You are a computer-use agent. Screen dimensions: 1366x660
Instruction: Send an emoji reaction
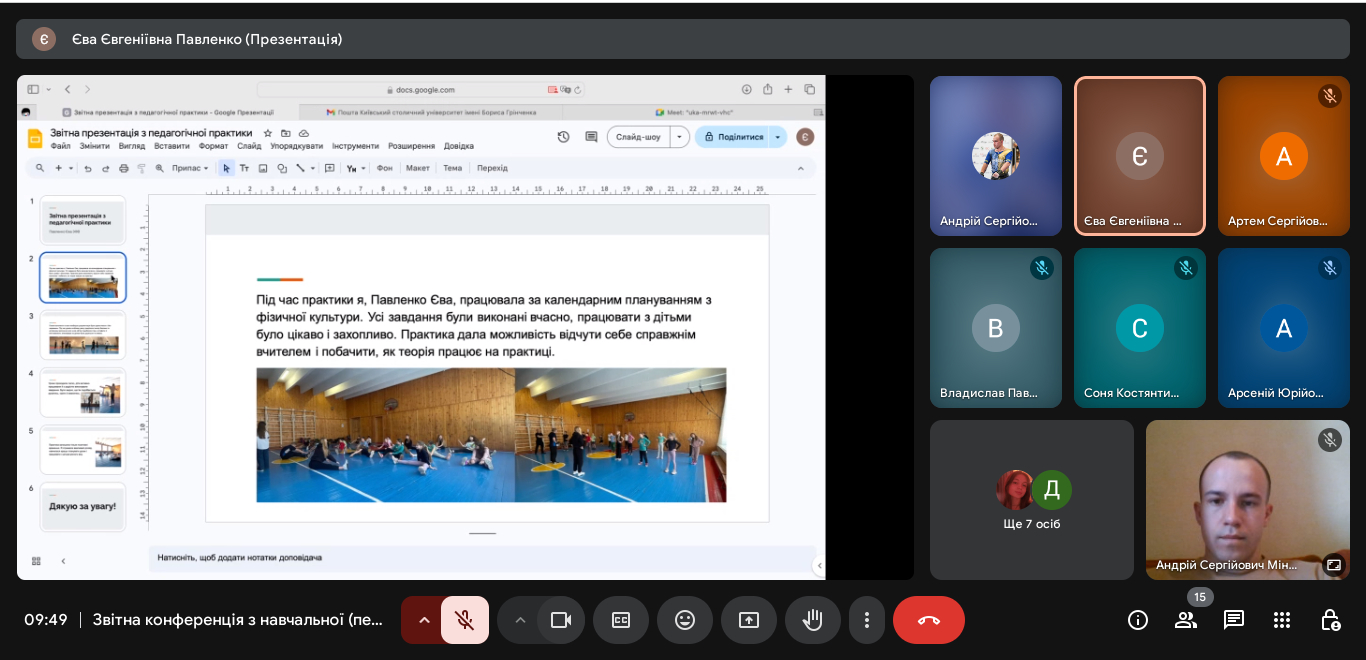tap(685, 620)
